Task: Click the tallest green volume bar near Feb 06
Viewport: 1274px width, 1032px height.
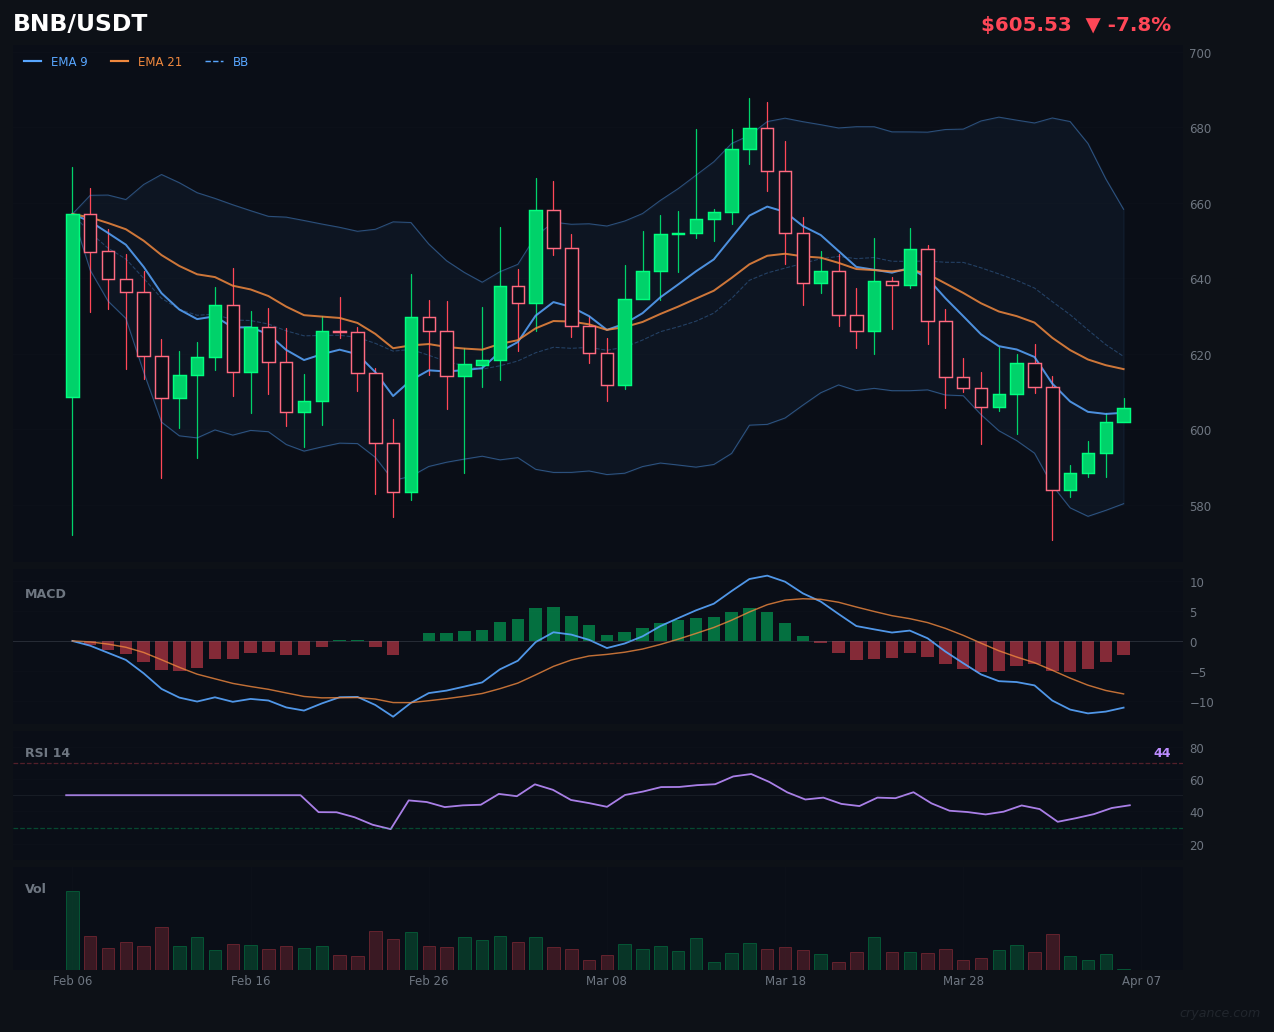Action: (x=73, y=928)
